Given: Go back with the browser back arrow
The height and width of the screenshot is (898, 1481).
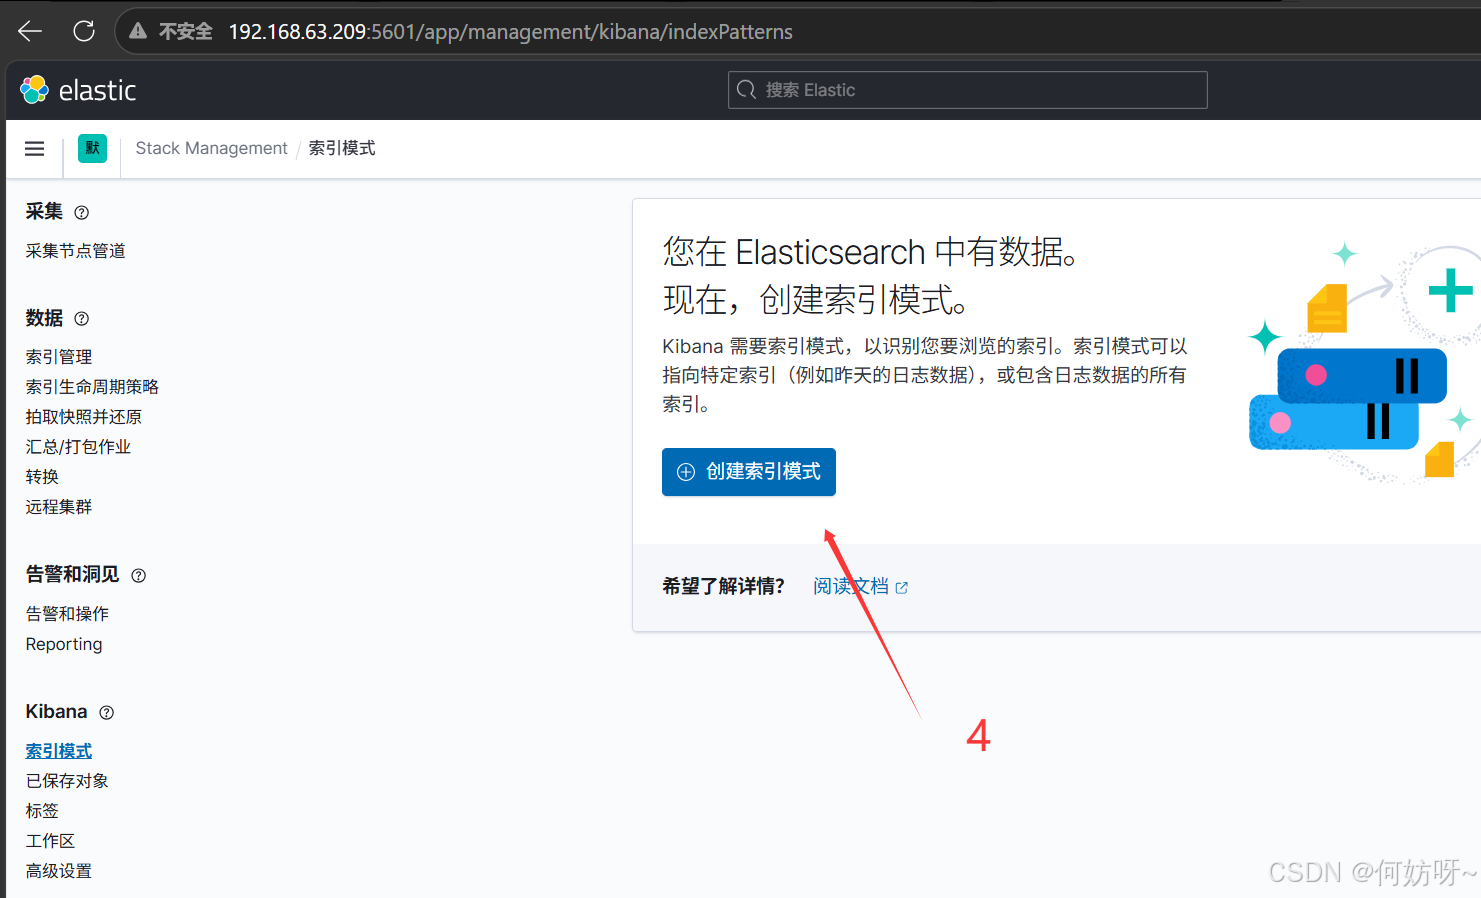Looking at the screenshot, I should (x=30, y=31).
